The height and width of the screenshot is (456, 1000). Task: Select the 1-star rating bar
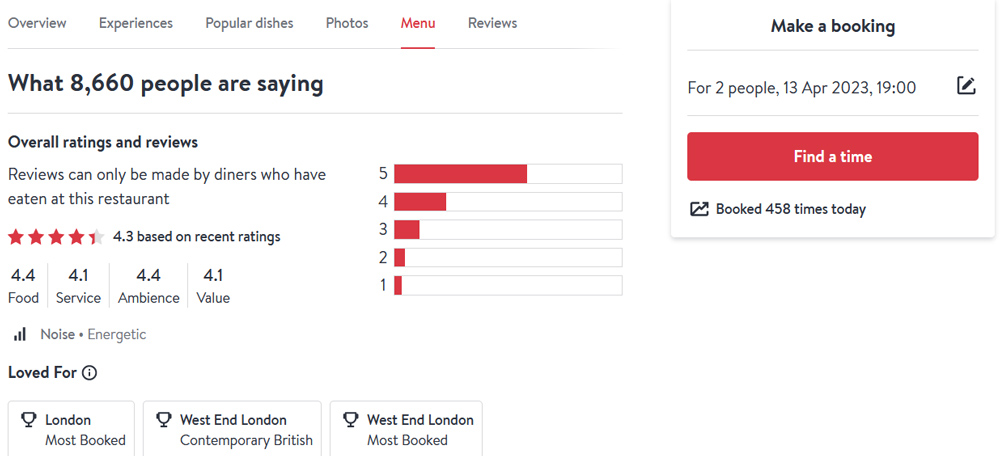coord(508,286)
